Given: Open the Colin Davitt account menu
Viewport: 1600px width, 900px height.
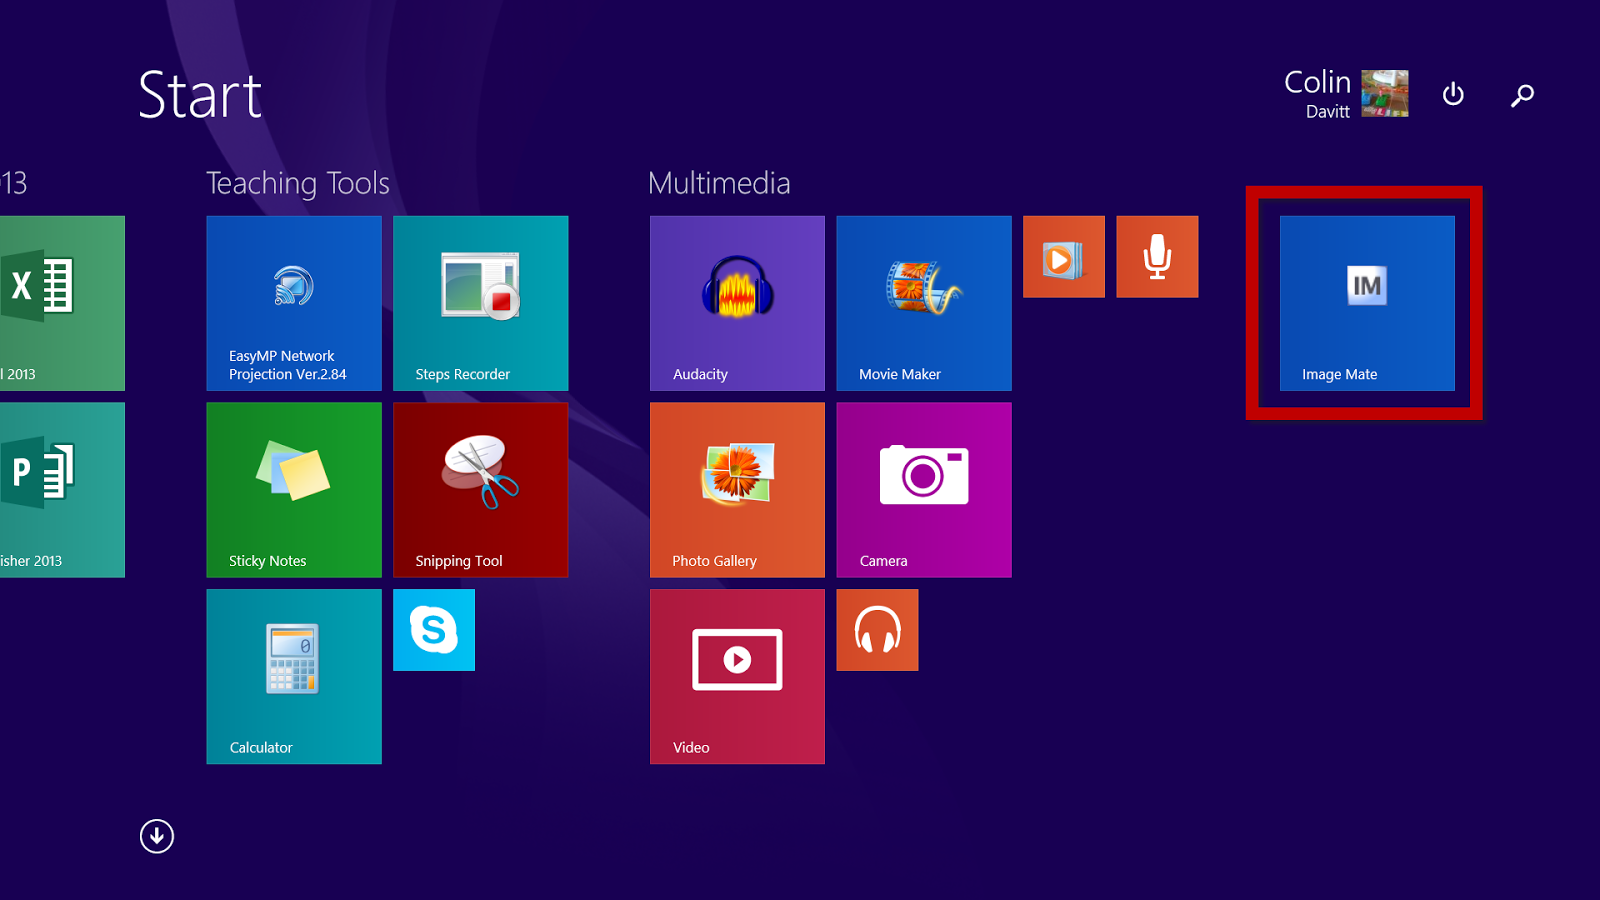Looking at the screenshot, I should click(x=1346, y=94).
